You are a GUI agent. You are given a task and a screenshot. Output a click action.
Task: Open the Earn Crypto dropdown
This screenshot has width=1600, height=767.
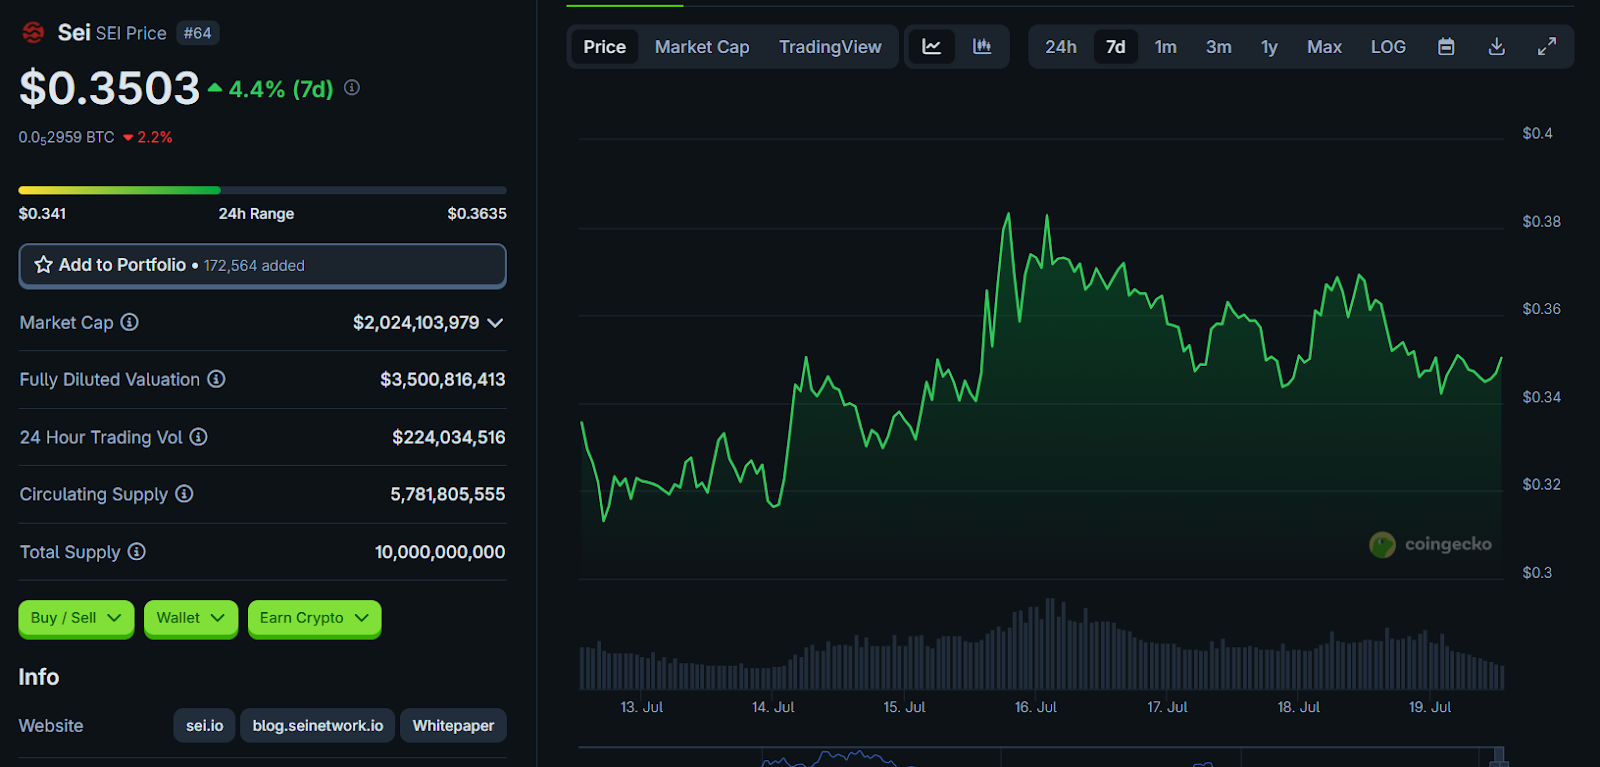coord(314,618)
